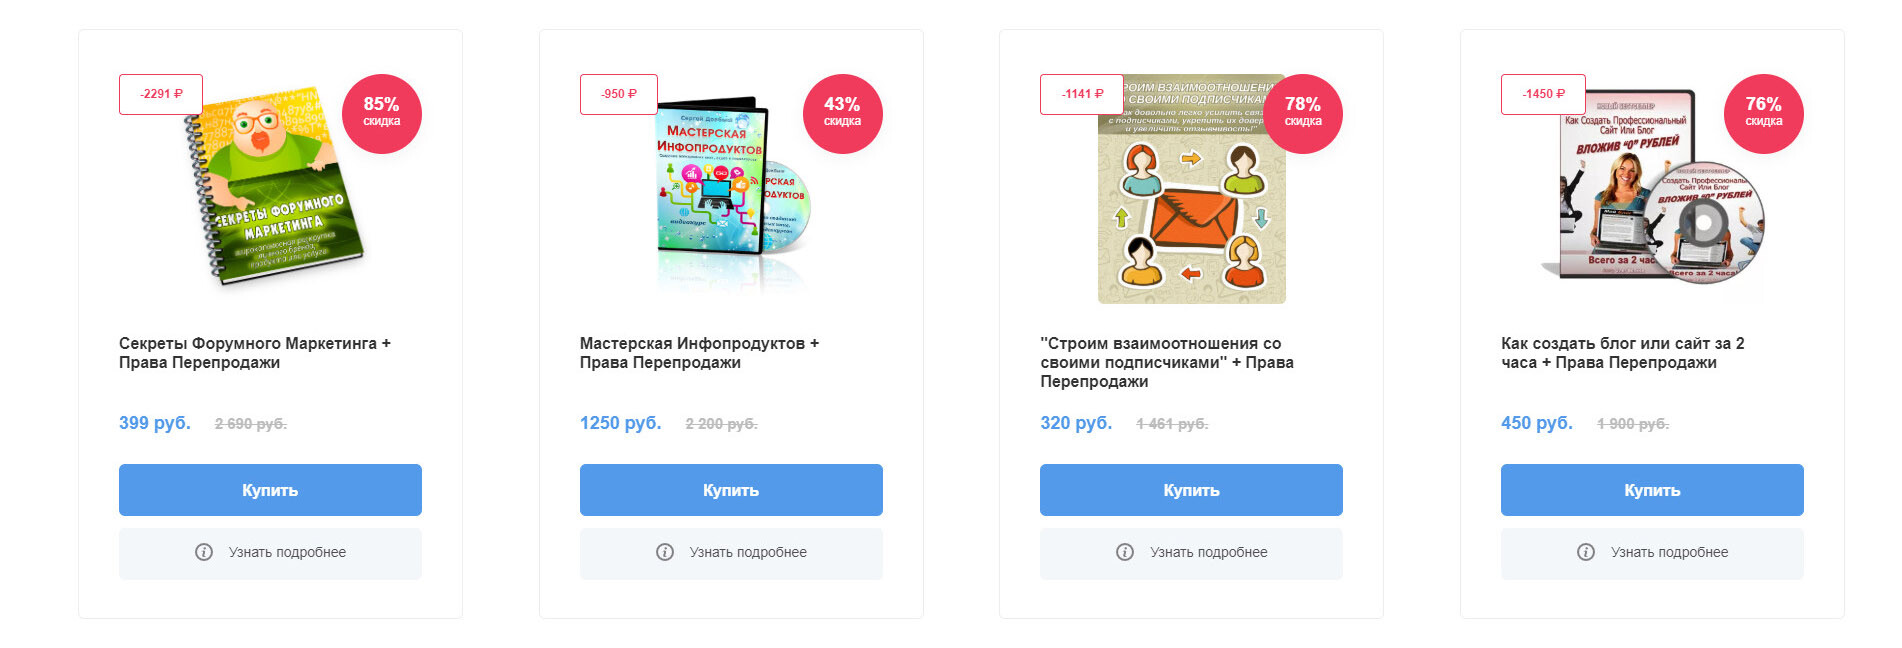Click Купить for the 450 руб. blog course
The image size is (1902, 648).
click(x=1652, y=490)
